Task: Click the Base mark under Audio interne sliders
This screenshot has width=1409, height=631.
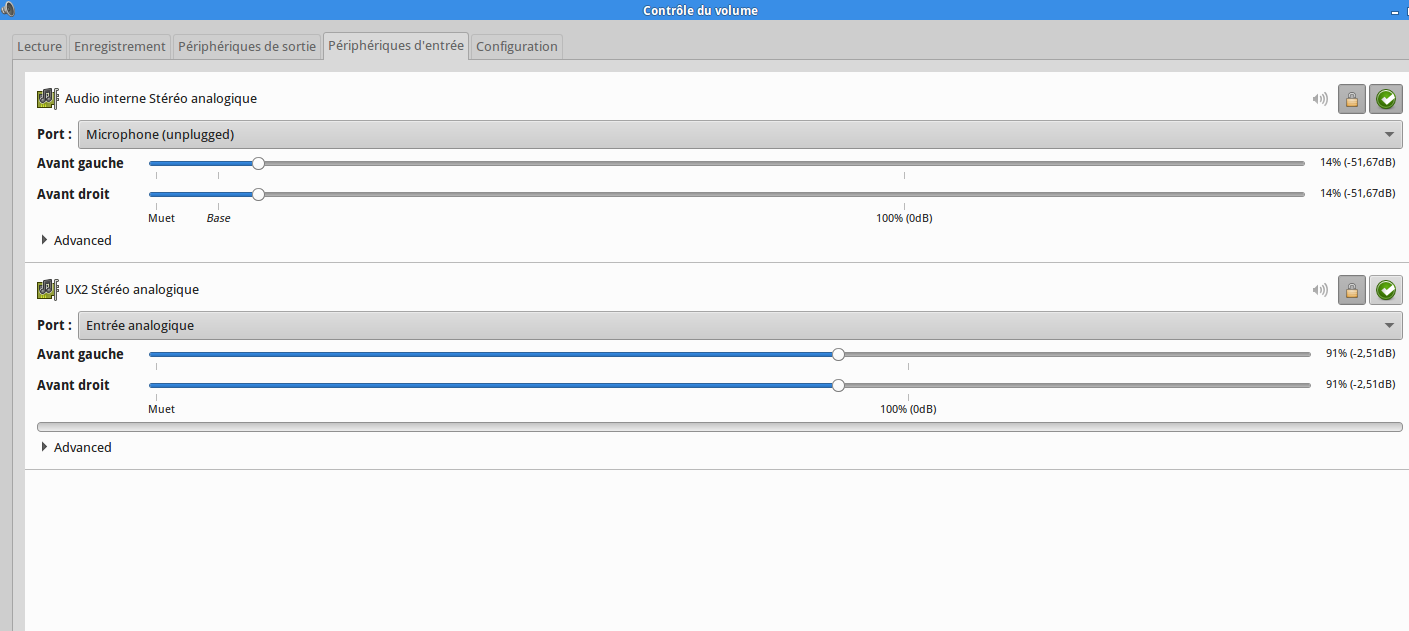Action: tap(218, 218)
